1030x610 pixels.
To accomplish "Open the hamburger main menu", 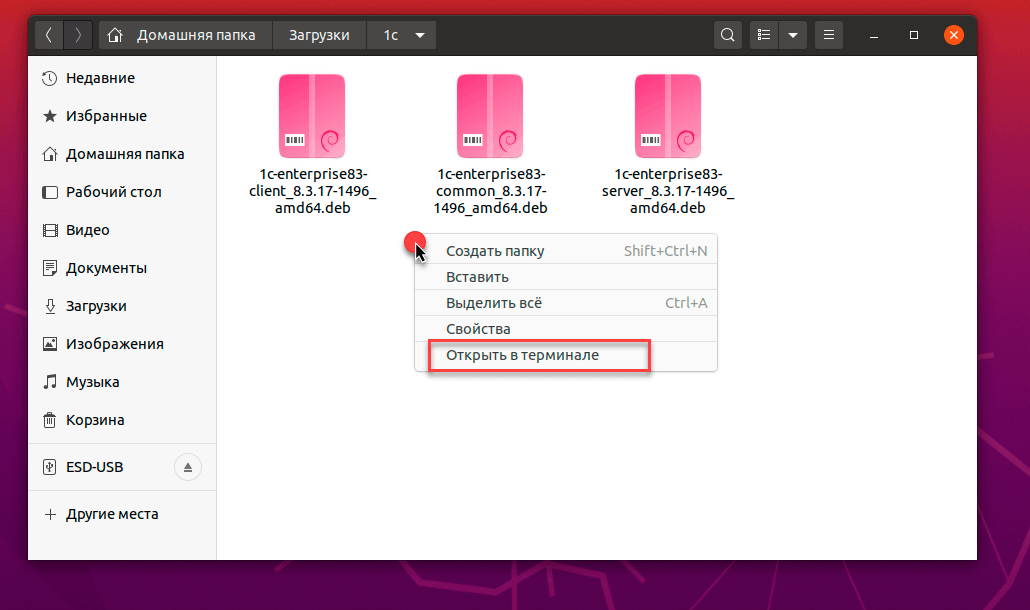I will coord(829,35).
